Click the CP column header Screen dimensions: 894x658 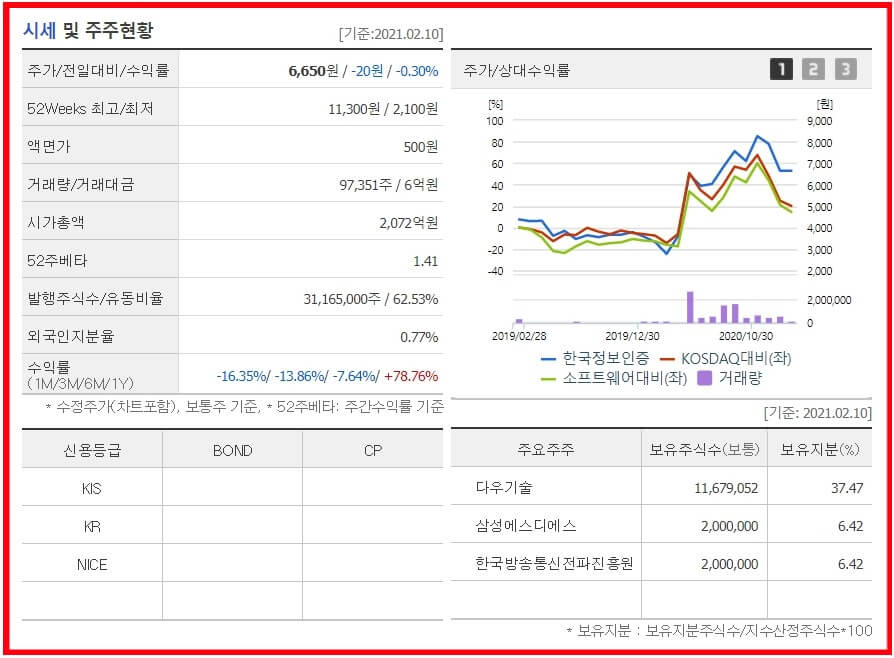pos(373,451)
